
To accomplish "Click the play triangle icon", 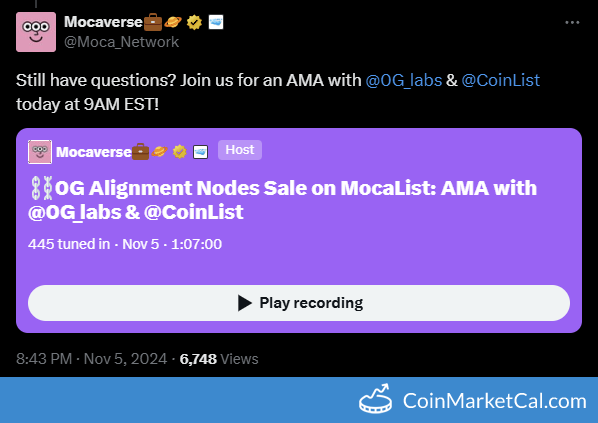I will coord(244,303).
